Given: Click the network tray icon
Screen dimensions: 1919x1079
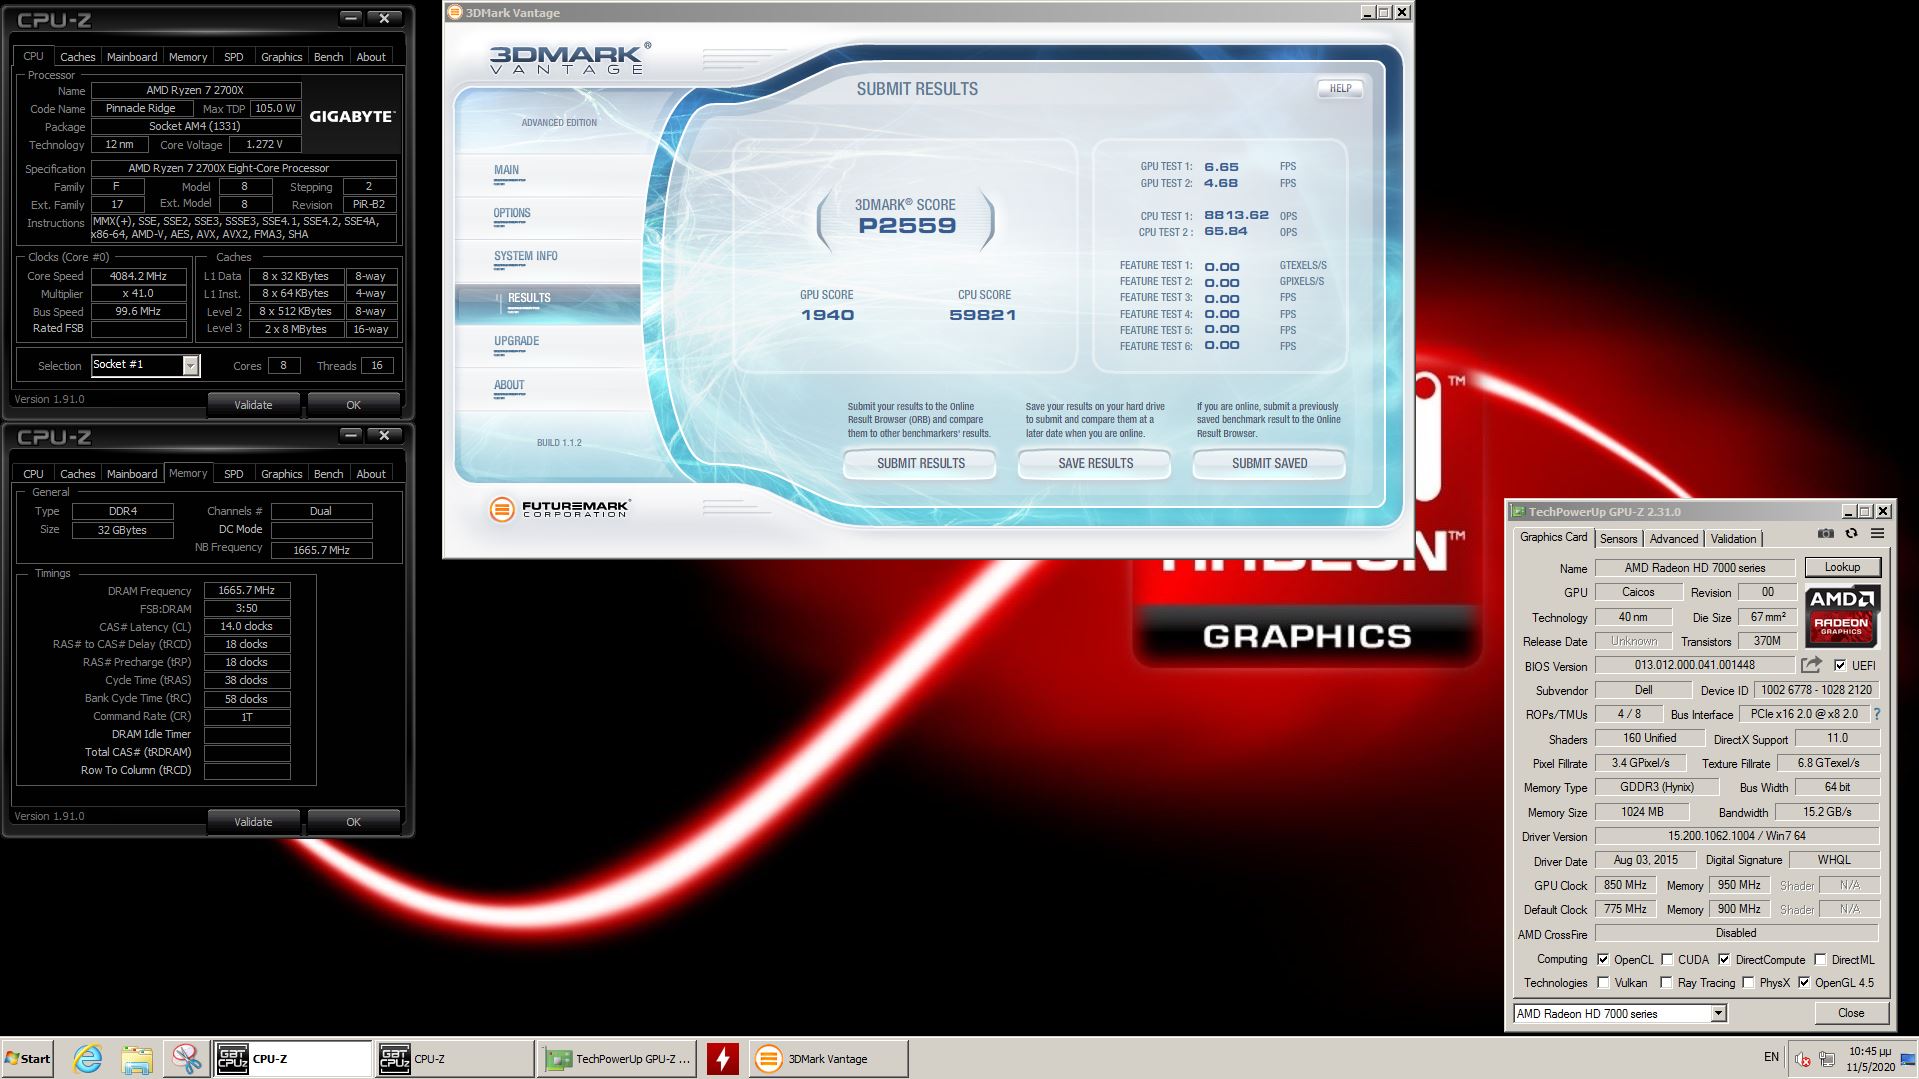Looking at the screenshot, I should 1827,1059.
